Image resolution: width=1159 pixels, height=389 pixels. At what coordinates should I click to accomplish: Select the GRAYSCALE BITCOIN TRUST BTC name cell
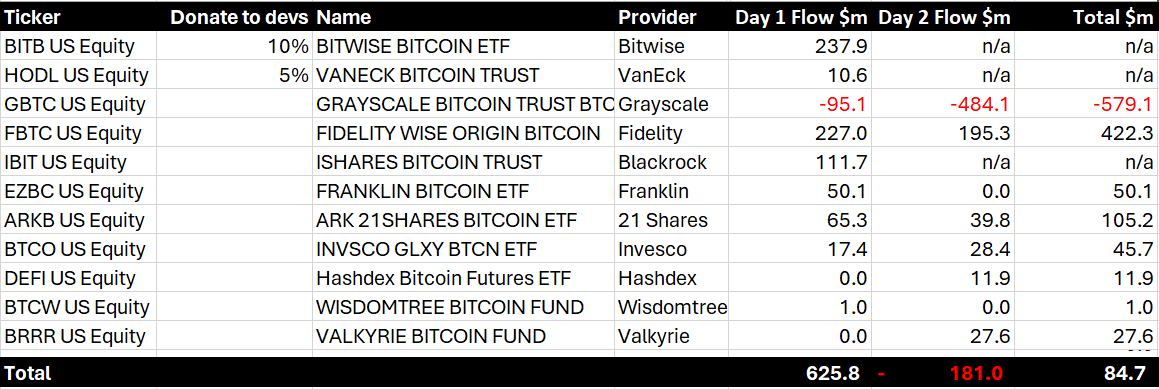tap(465, 104)
